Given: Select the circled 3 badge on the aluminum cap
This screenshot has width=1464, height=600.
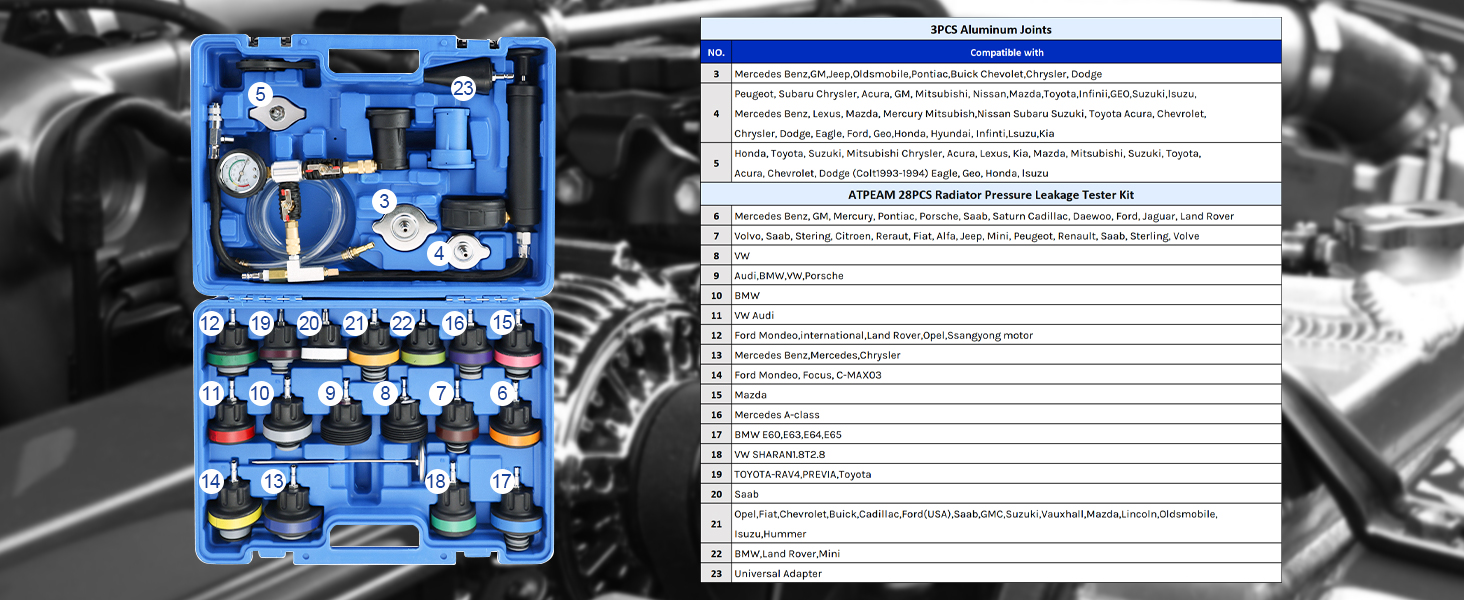Looking at the screenshot, I should (x=385, y=201).
